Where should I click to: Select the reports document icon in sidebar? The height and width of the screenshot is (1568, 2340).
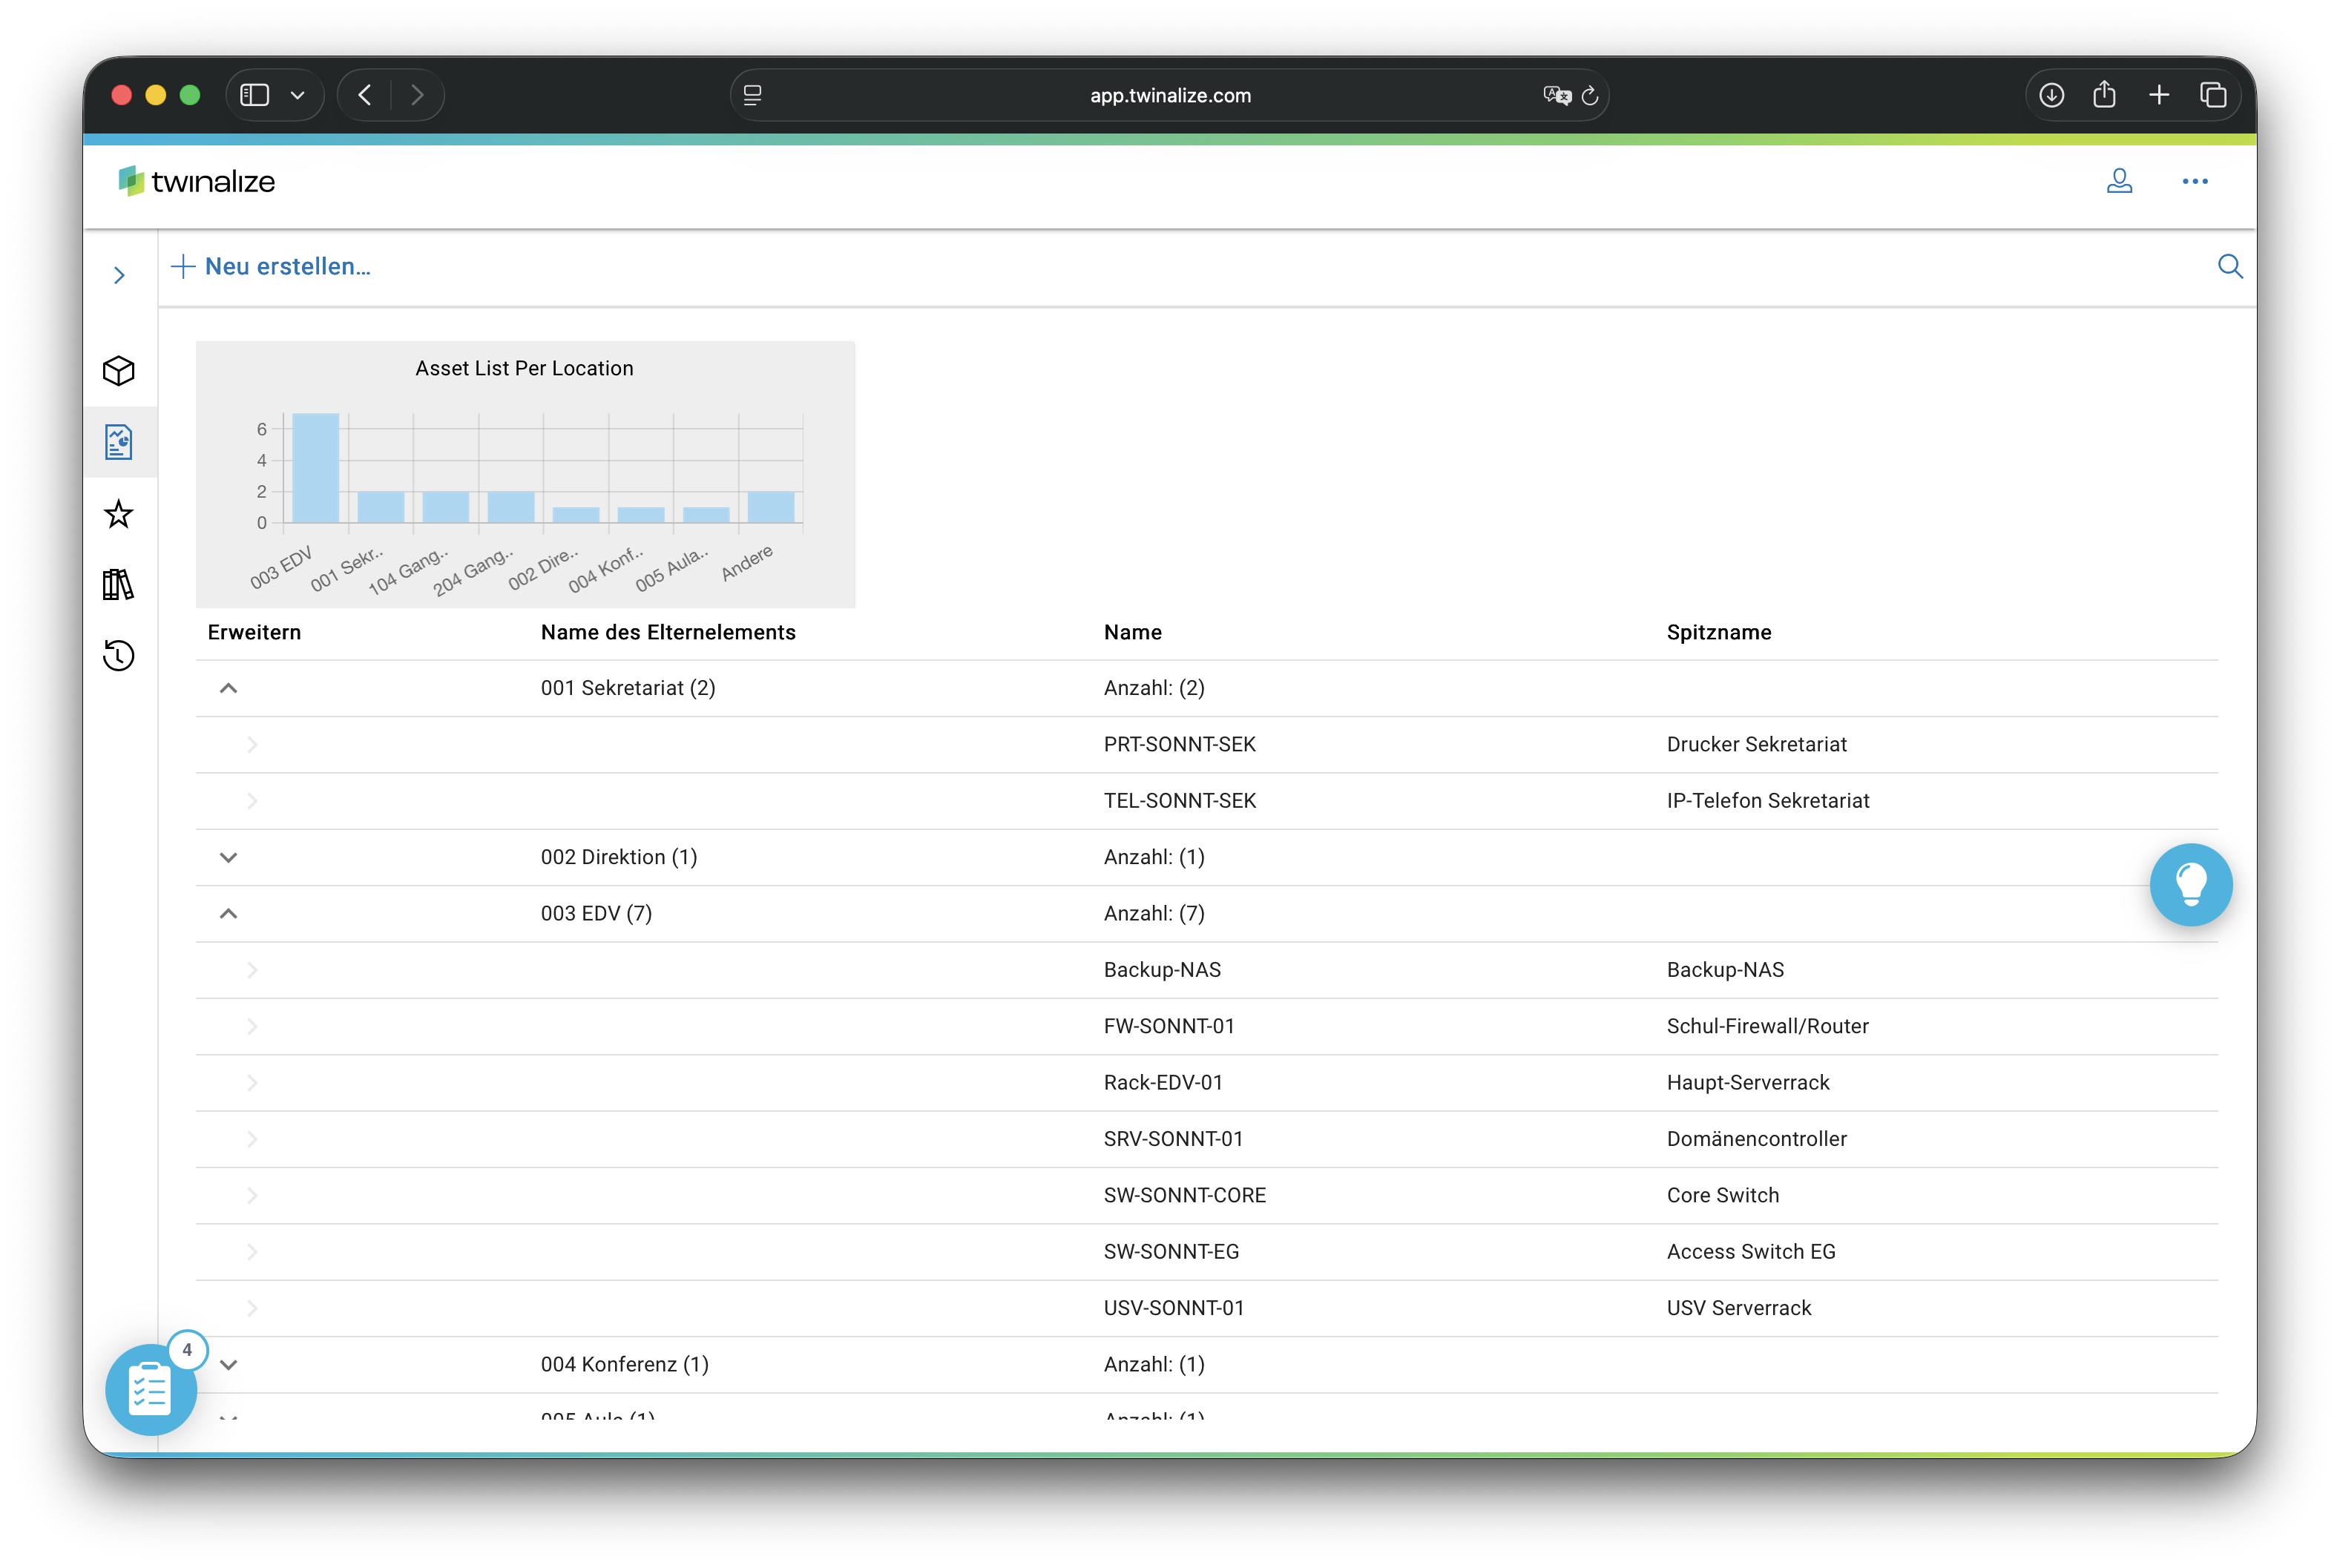point(118,442)
